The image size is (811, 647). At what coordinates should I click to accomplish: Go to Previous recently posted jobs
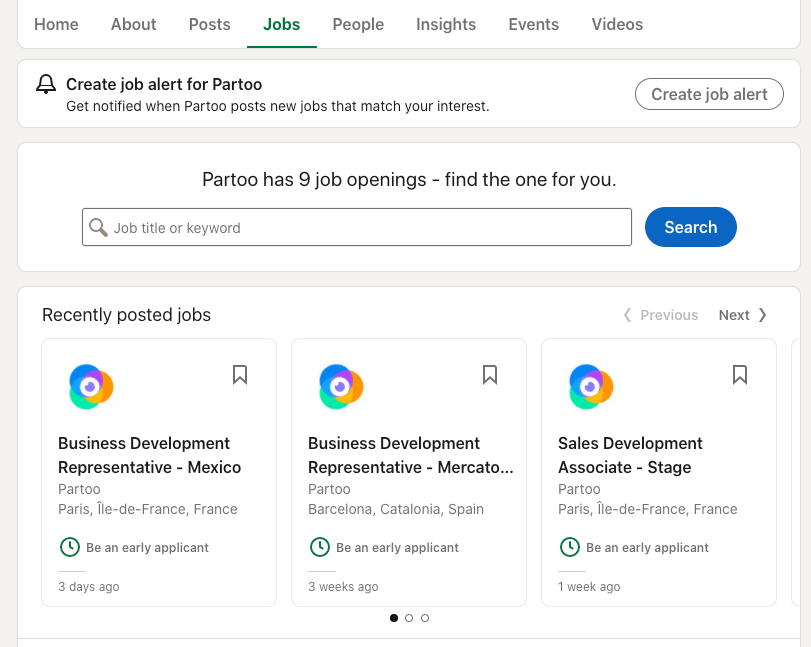pyautogui.click(x=660, y=315)
